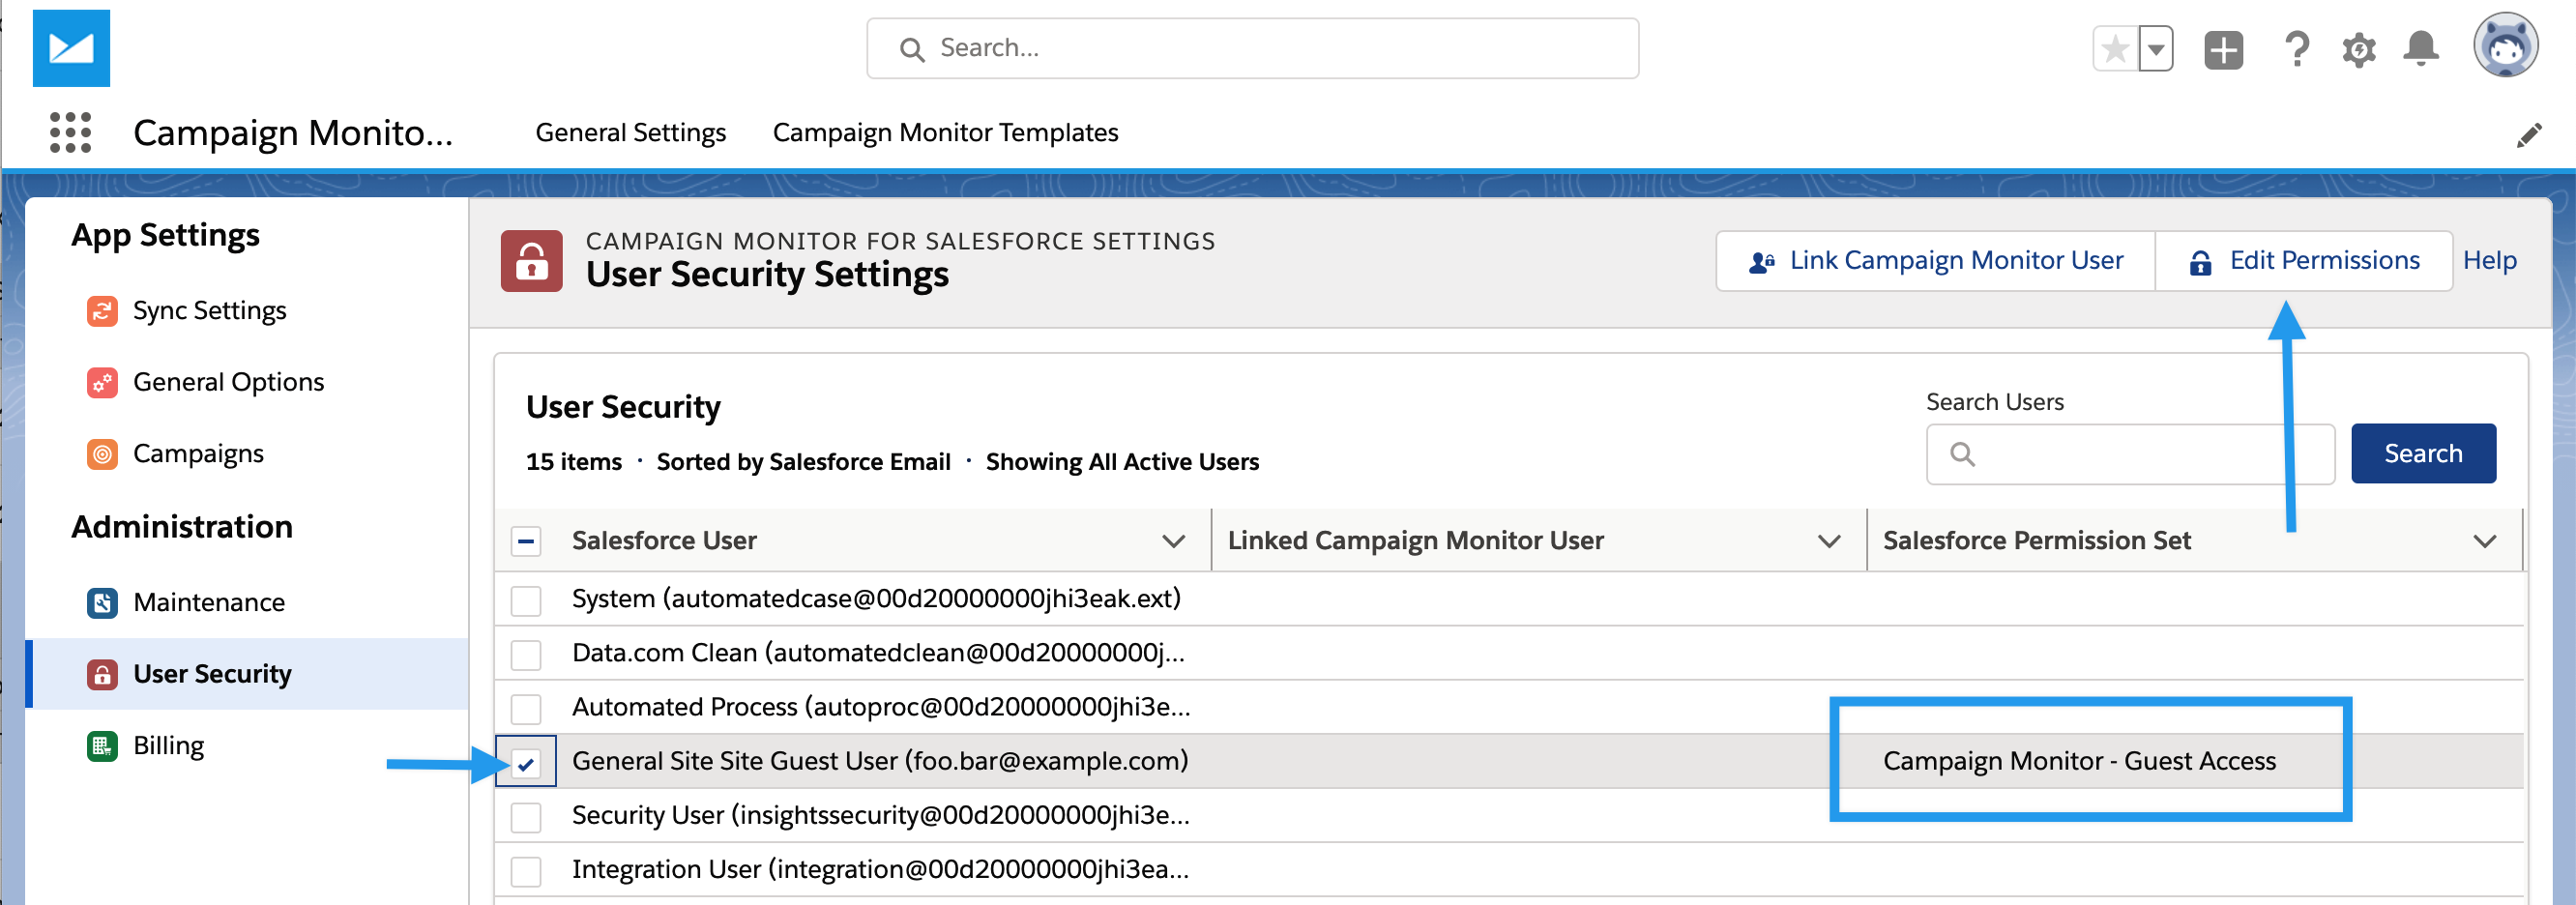Open the Campaign Monitor Templates tab
The height and width of the screenshot is (905, 2576).
tap(945, 133)
